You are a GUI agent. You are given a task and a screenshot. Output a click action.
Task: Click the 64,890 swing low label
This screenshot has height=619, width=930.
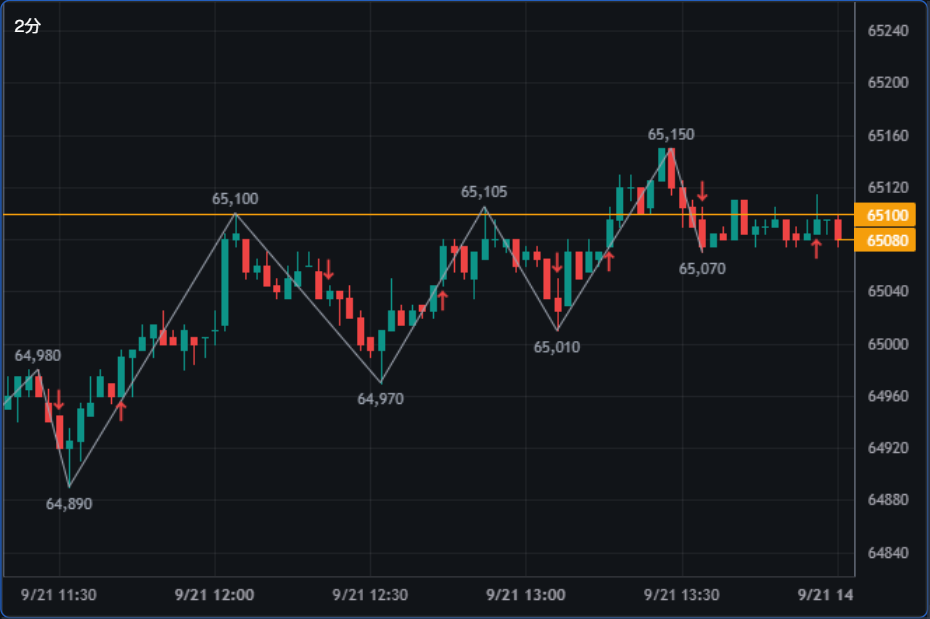point(69,504)
